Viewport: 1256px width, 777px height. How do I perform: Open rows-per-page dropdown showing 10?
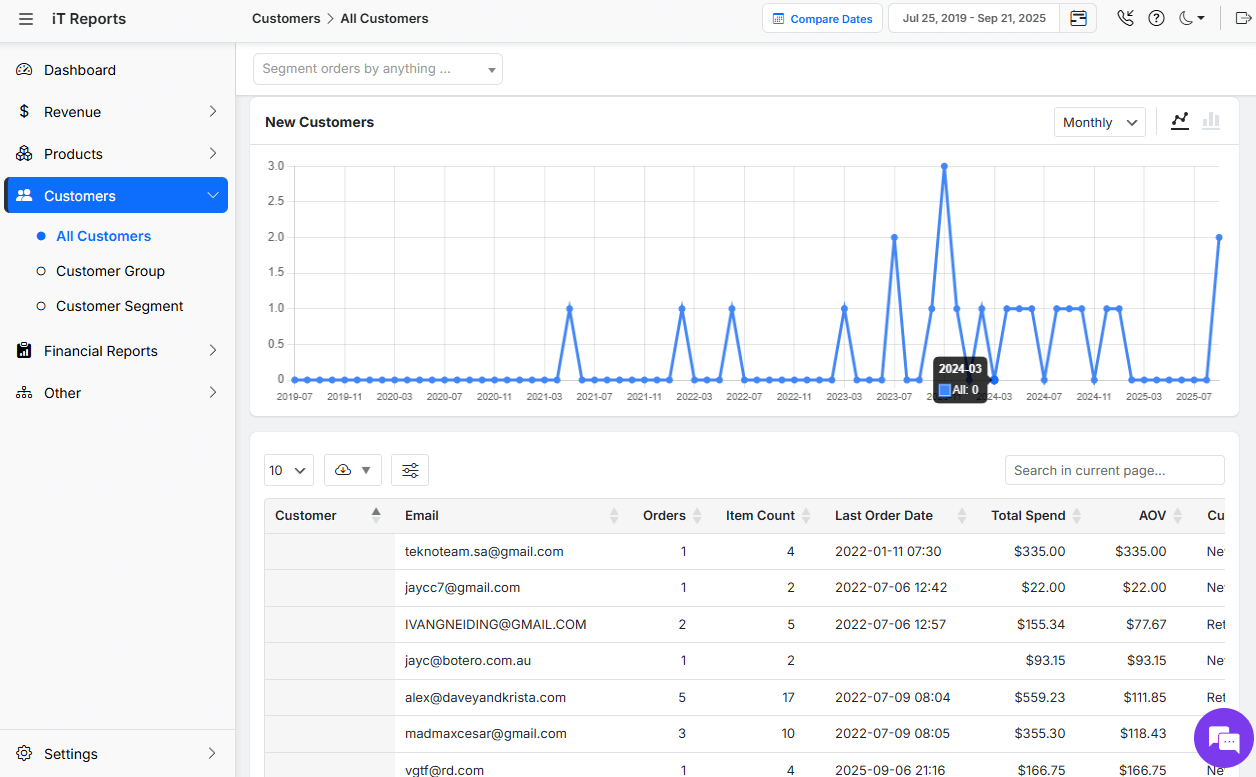288,470
